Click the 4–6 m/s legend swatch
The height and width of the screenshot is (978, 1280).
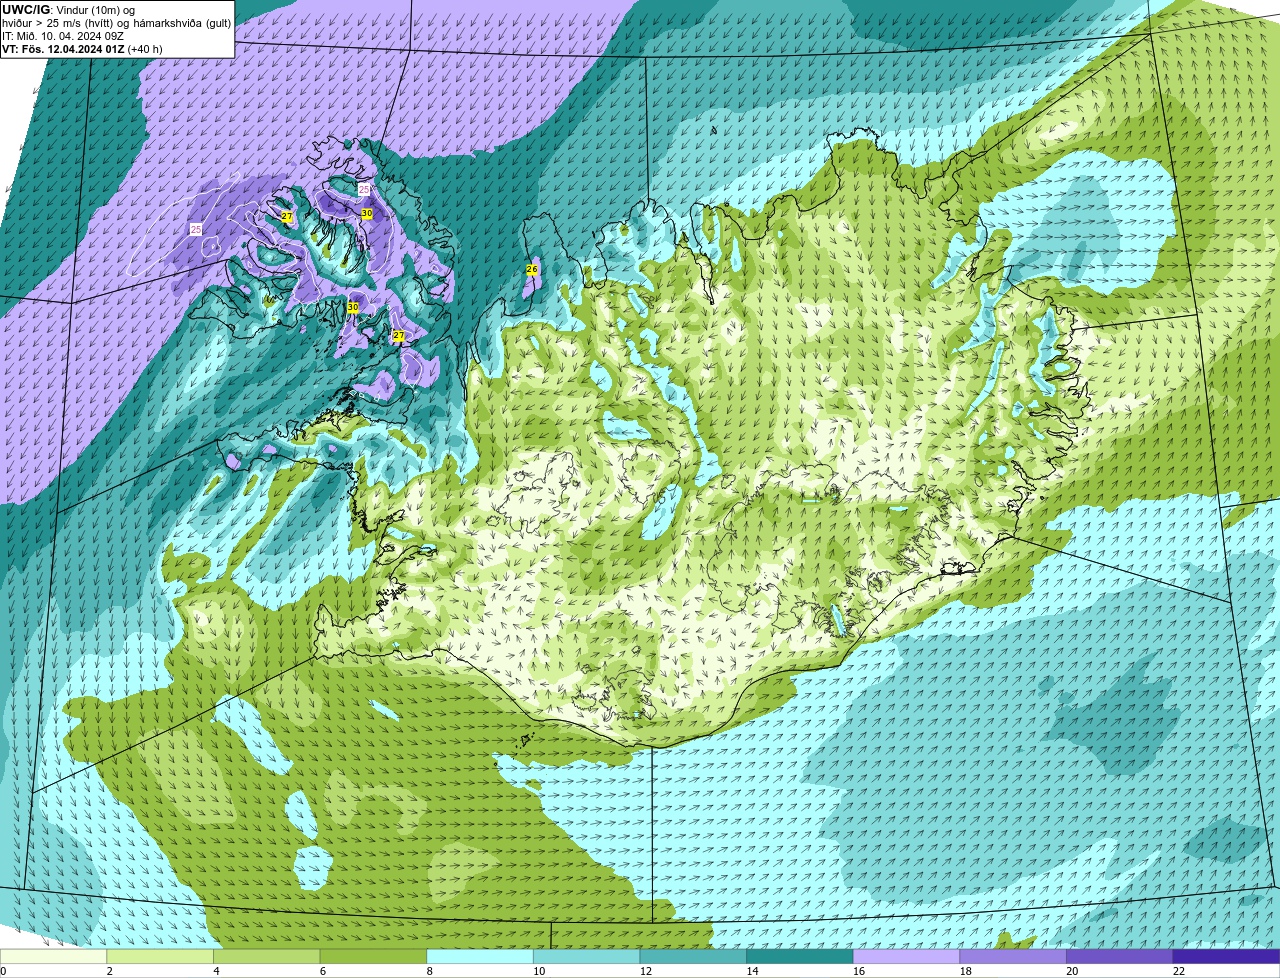[x=266, y=956]
